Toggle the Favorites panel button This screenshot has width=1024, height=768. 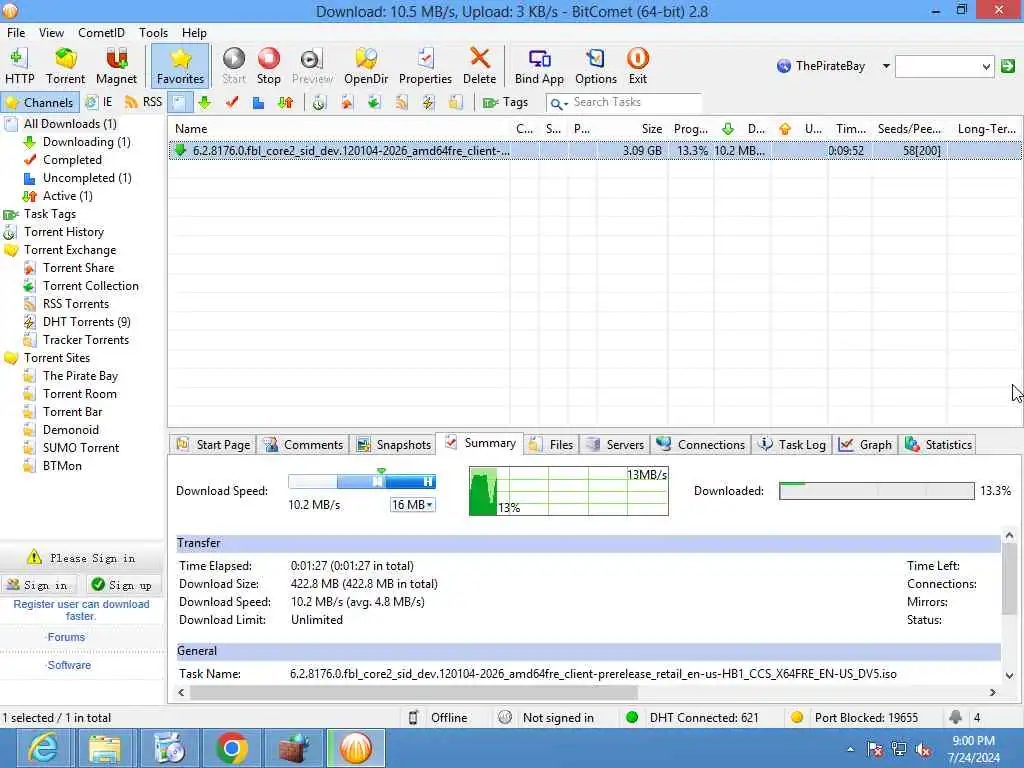tap(180, 66)
